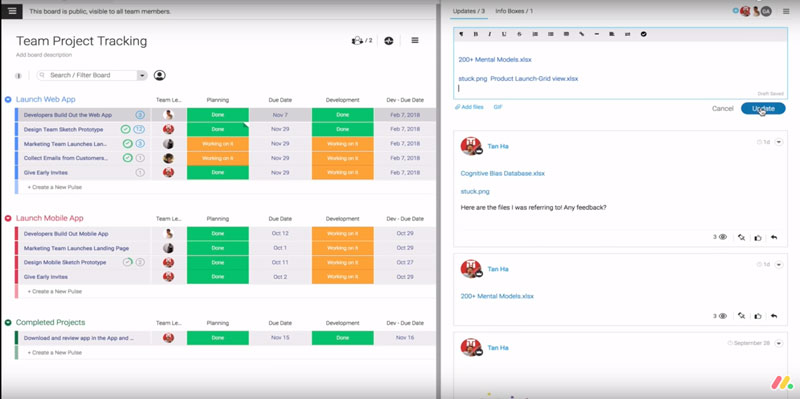800x399 pixels.
Task: Like Tan Ha's Cognitive Bias Database post
Action: point(758,238)
